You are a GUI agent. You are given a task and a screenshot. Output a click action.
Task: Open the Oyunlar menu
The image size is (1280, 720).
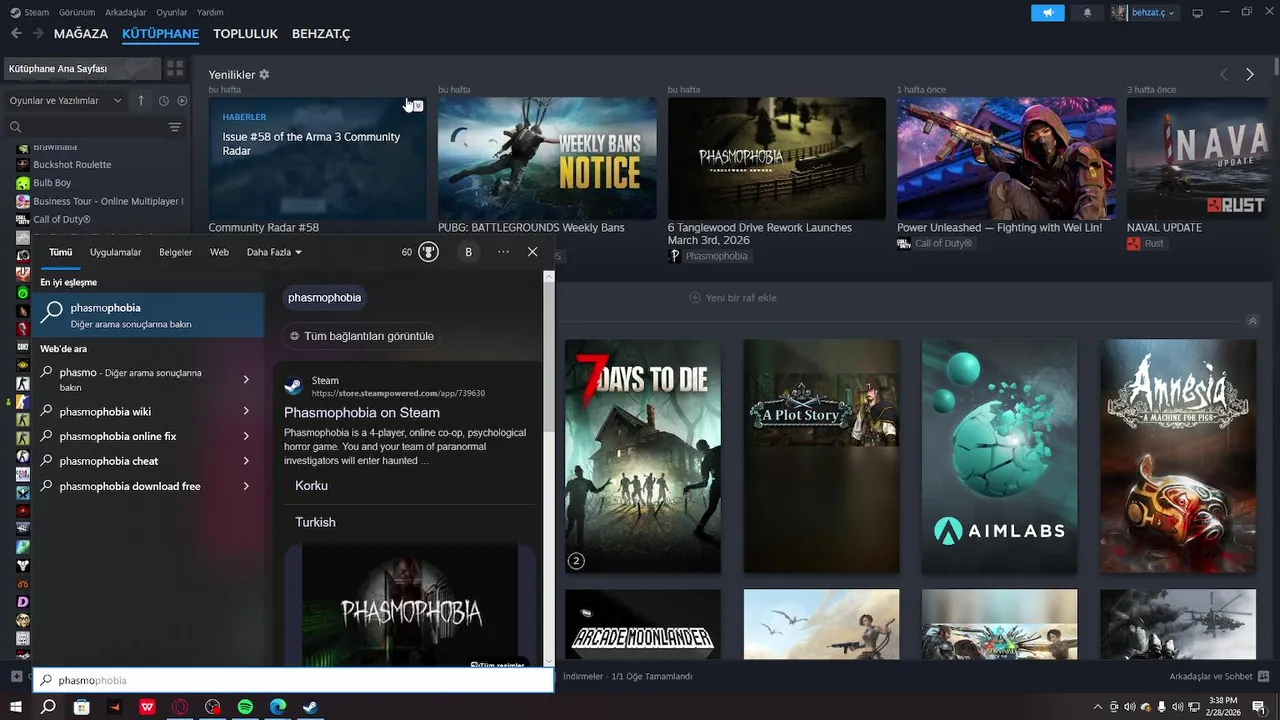[172, 12]
